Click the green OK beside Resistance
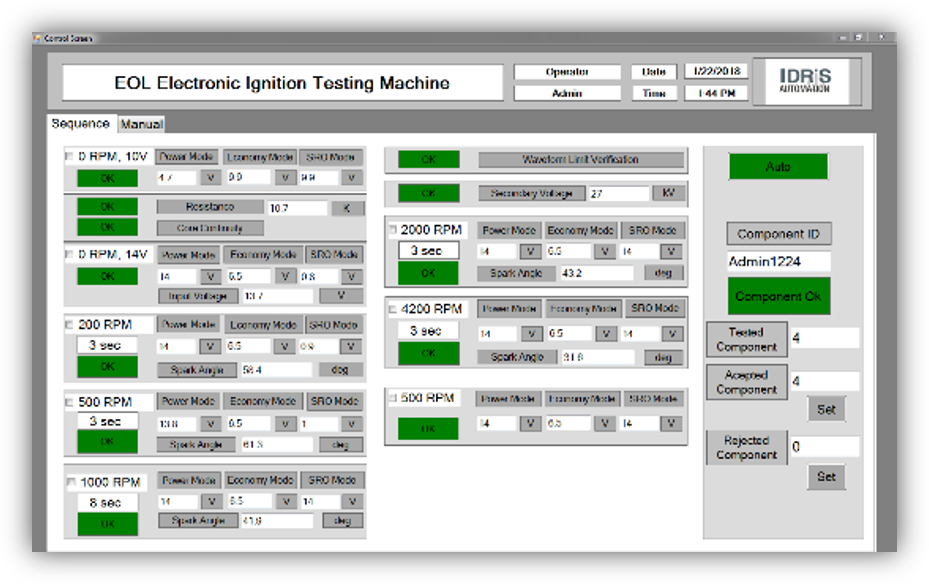Viewport: 929px width, 584px height. [107, 207]
